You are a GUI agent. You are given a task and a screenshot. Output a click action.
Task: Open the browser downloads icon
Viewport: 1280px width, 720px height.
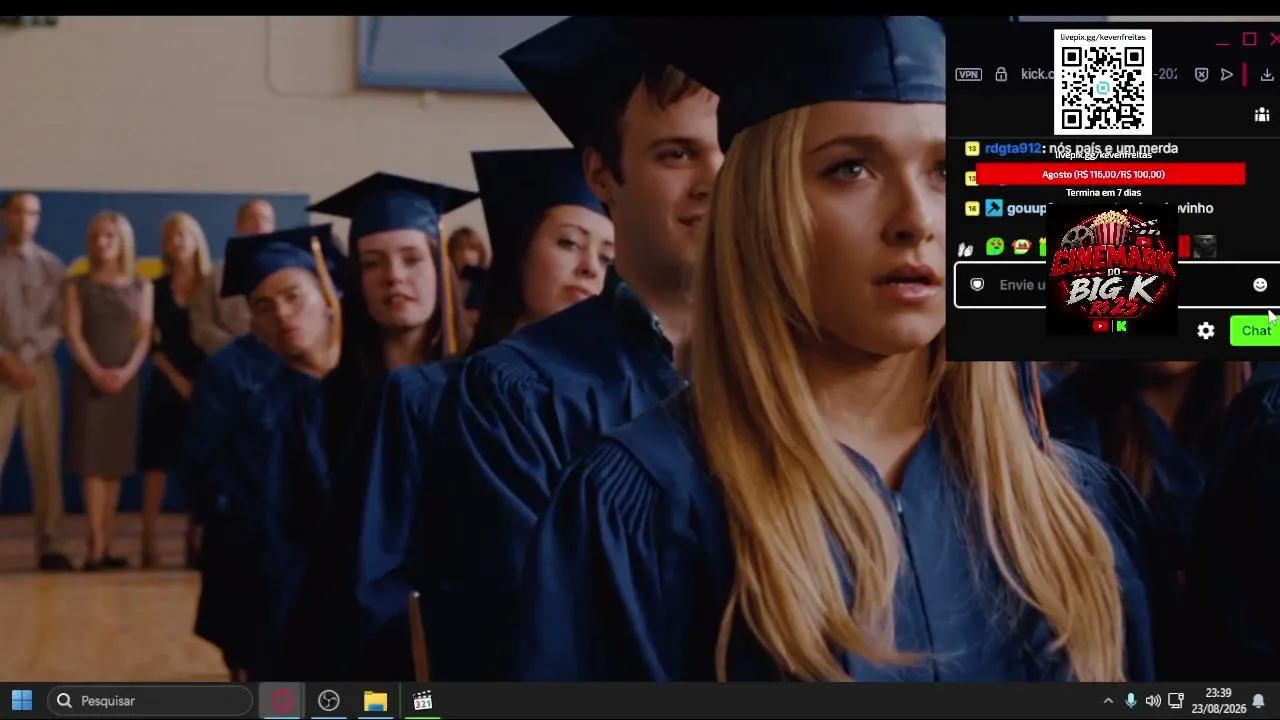1268,74
